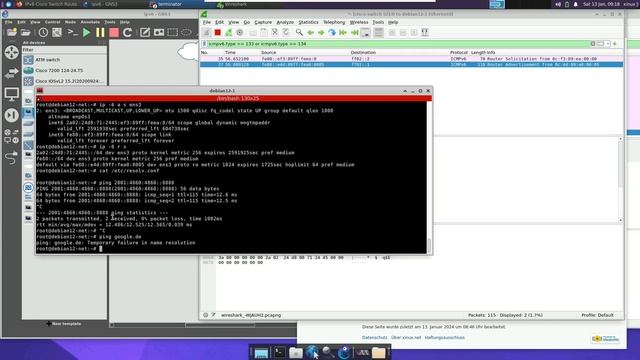Select the add-a-link cable tool in GNS3
Viewport: 640px width, 360px height.
[x=11, y=157]
